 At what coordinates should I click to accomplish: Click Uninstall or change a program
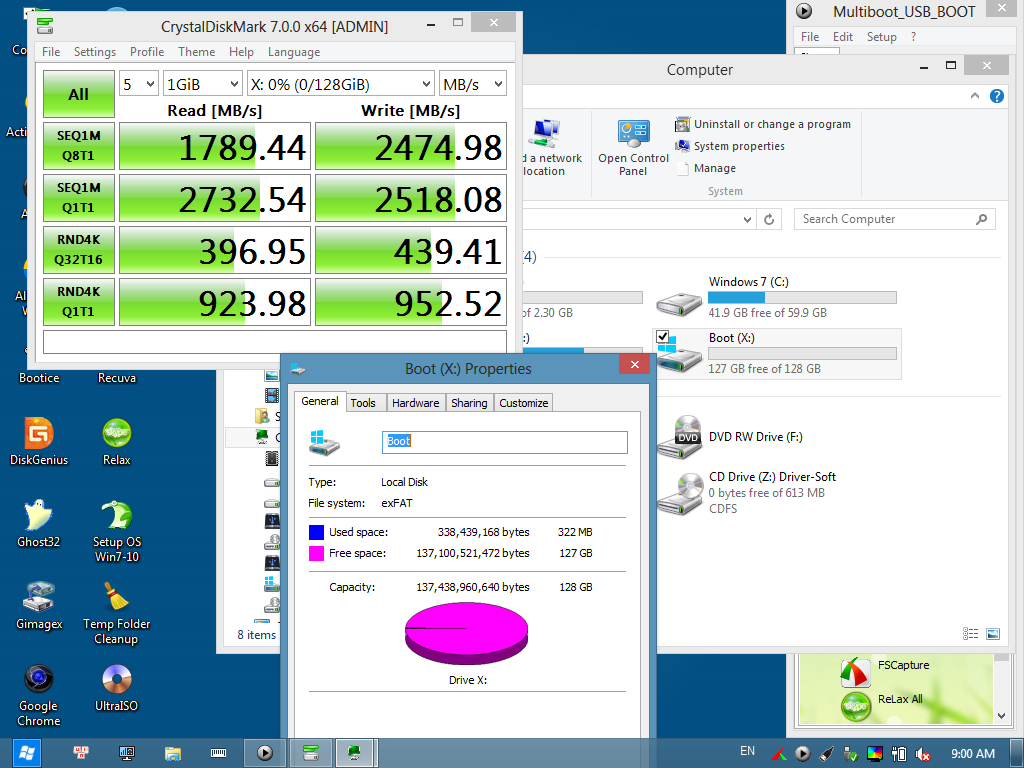tap(764, 124)
